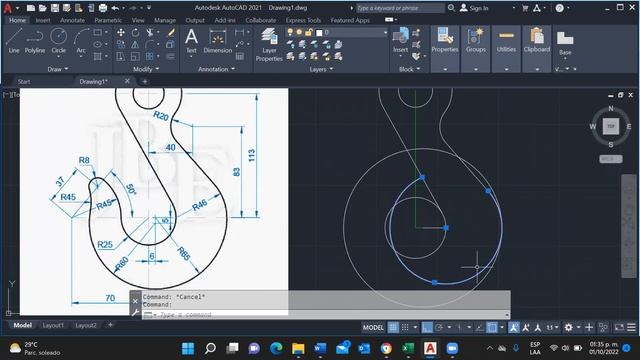Image resolution: width=640 pixels, height=360 pixels.
Task: Switch to the Annotate ribbon tab
Action: (x=72, y=20)
